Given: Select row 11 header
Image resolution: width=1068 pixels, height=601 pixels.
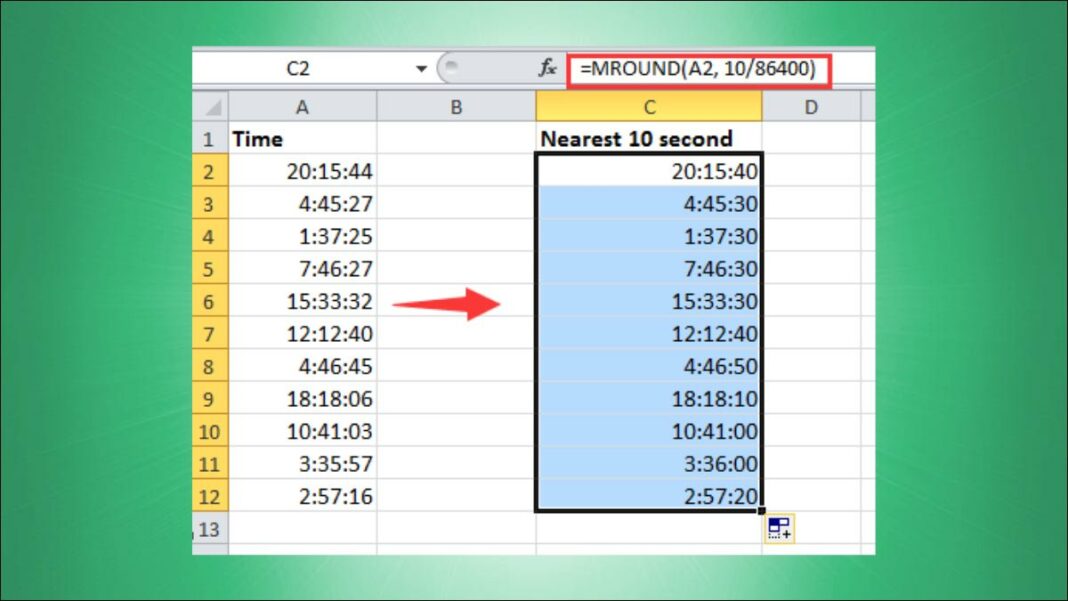Looking at the screenshot, I should [x=210, y=464].
